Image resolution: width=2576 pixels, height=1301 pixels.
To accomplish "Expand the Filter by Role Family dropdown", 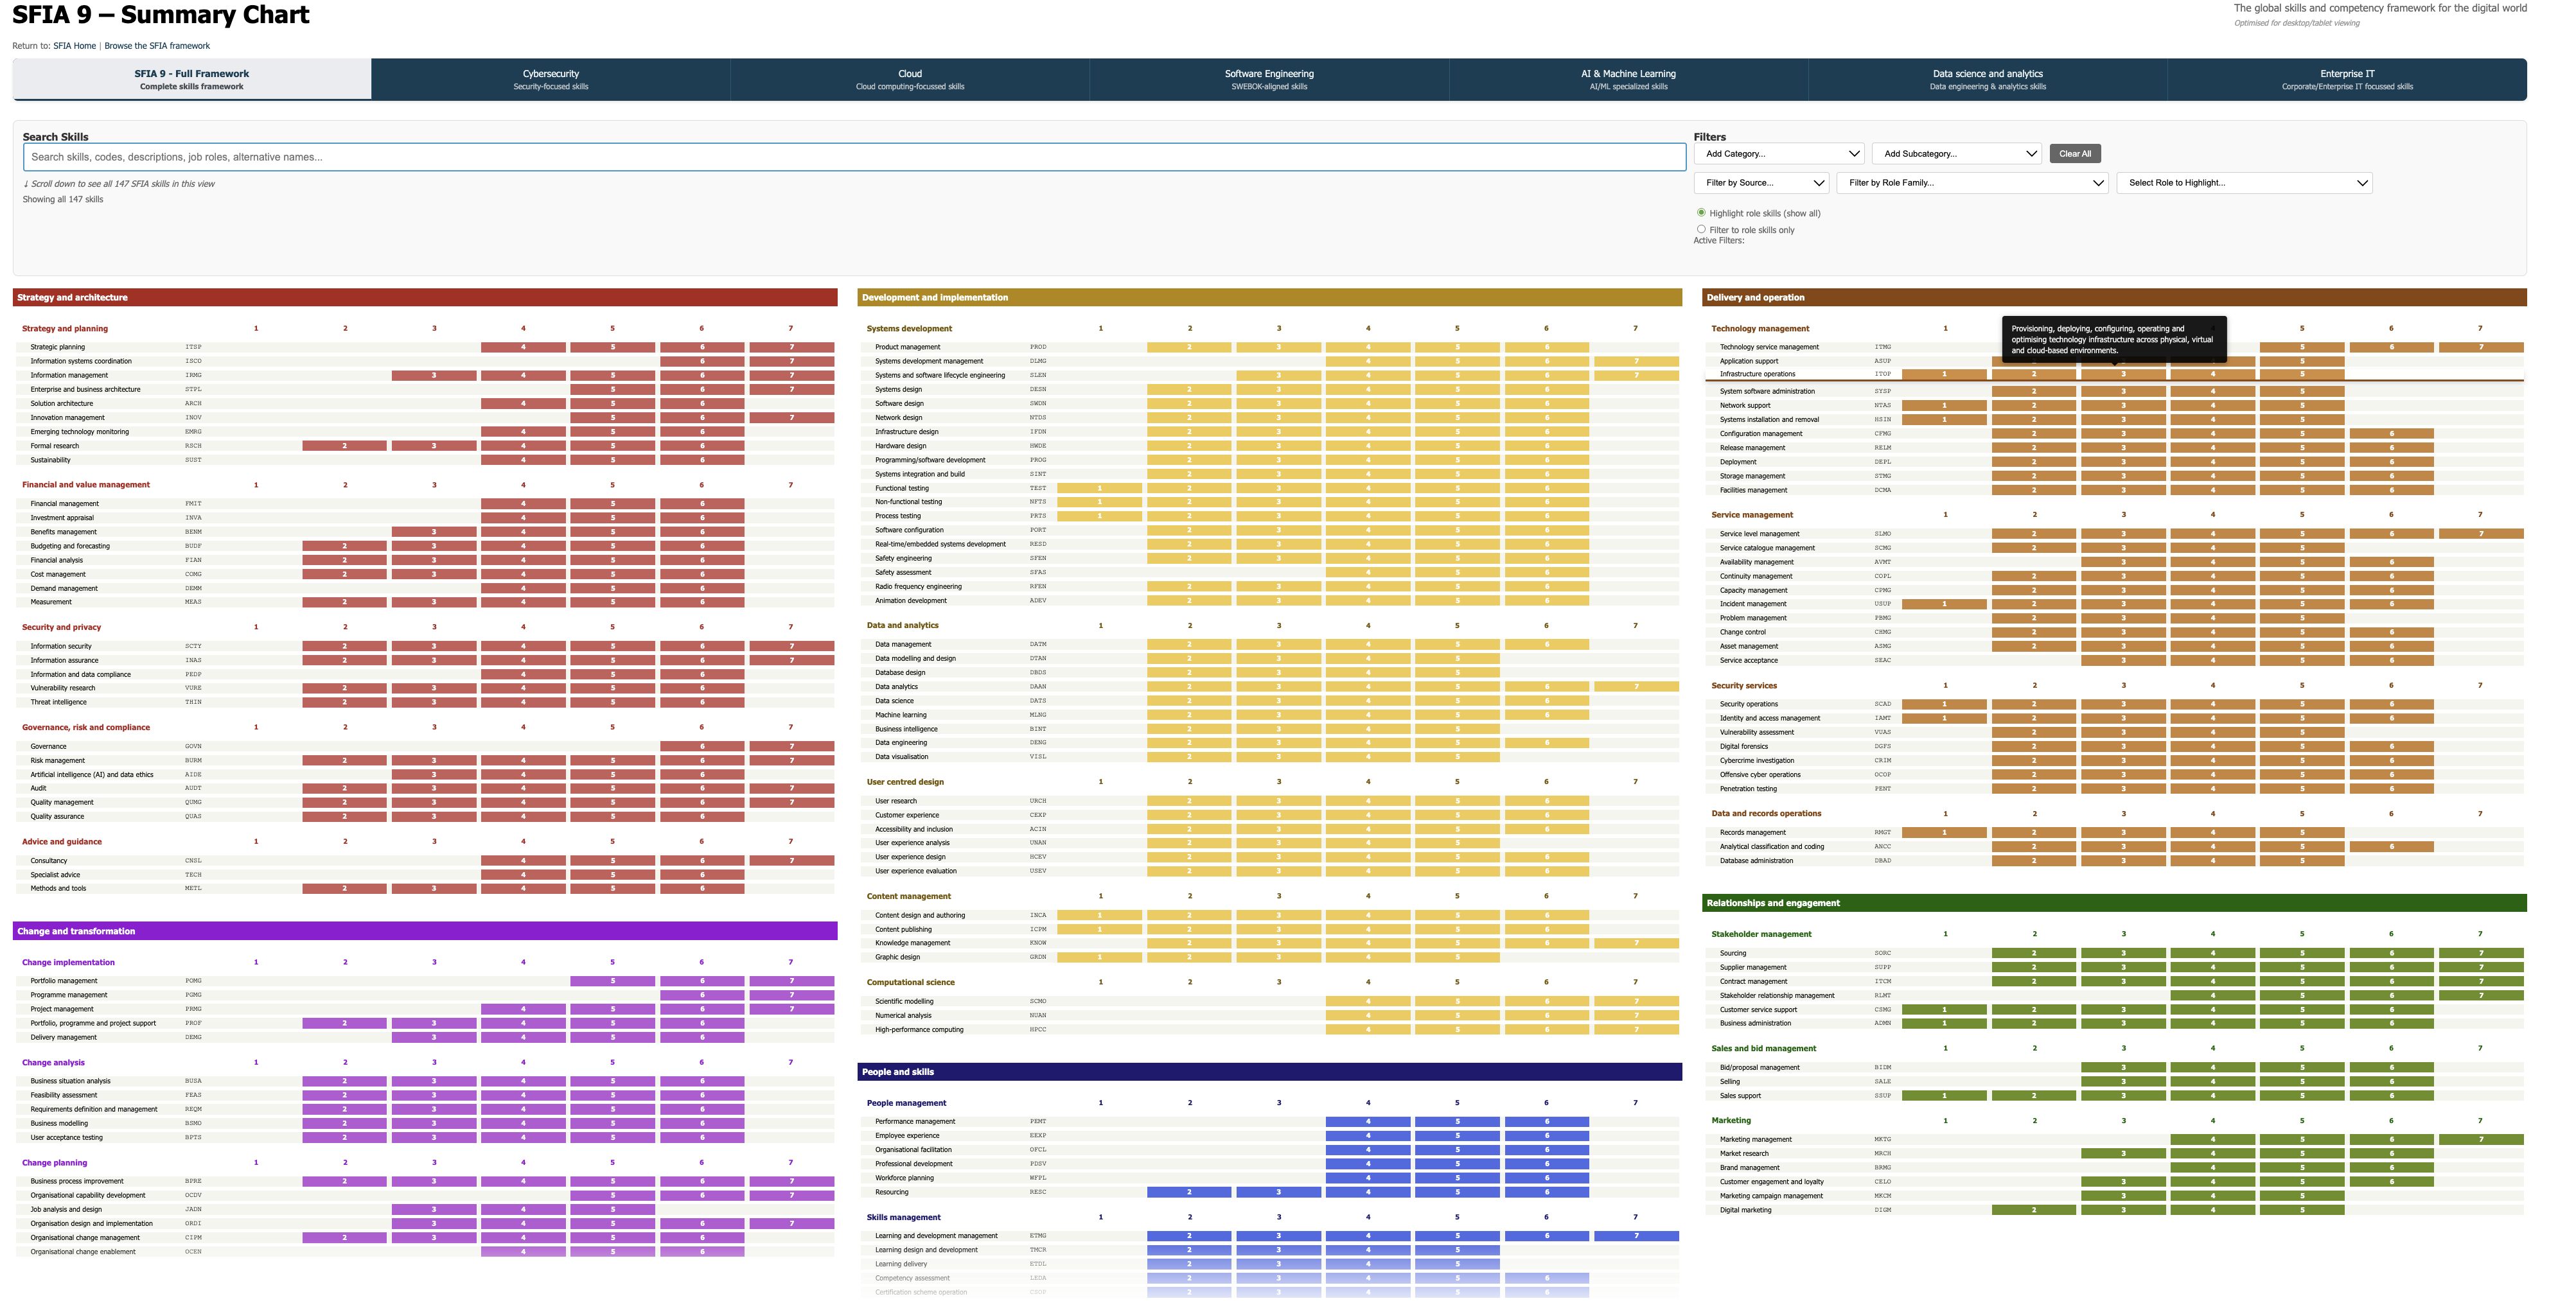I will pos(1973,183).
